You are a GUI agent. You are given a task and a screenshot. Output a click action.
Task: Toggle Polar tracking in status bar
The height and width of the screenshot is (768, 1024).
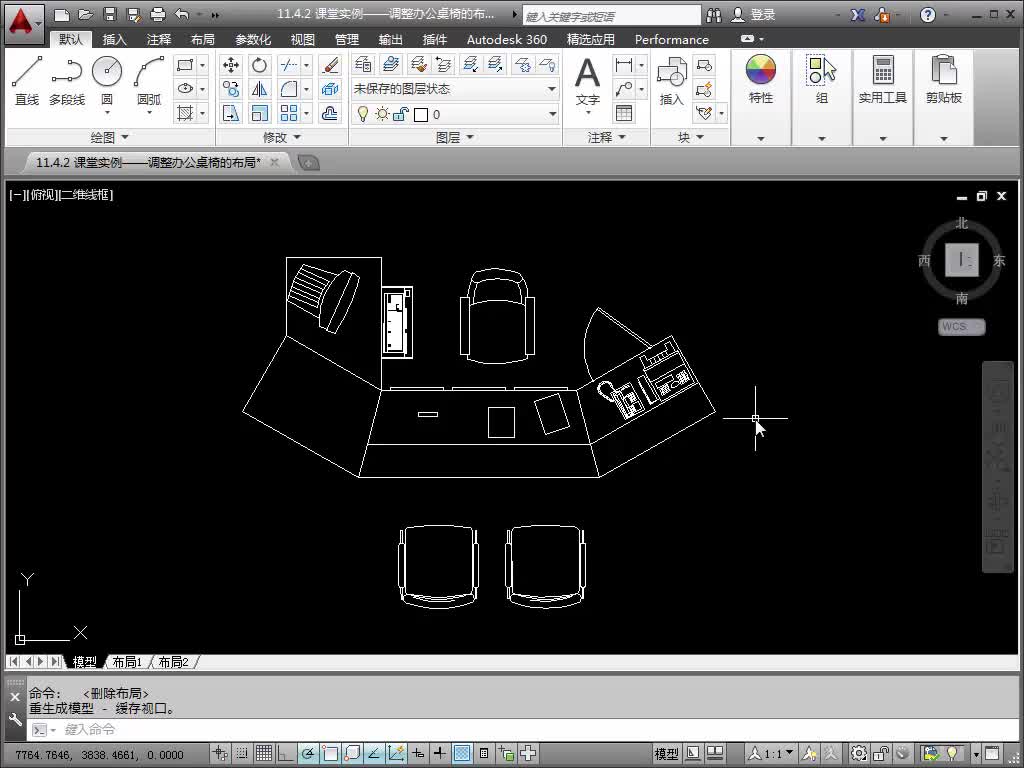pos(308,754)
